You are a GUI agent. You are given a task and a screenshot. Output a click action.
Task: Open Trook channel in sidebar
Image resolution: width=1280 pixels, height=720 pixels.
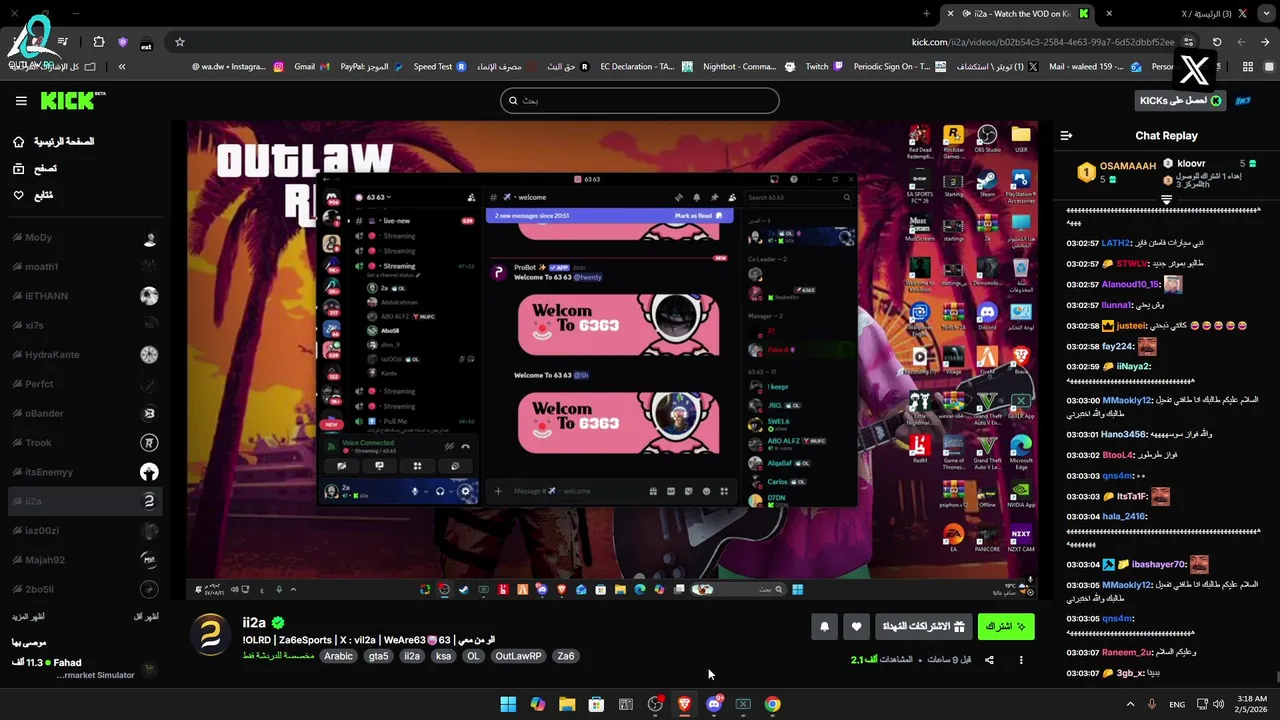click(x=84, y=443)
